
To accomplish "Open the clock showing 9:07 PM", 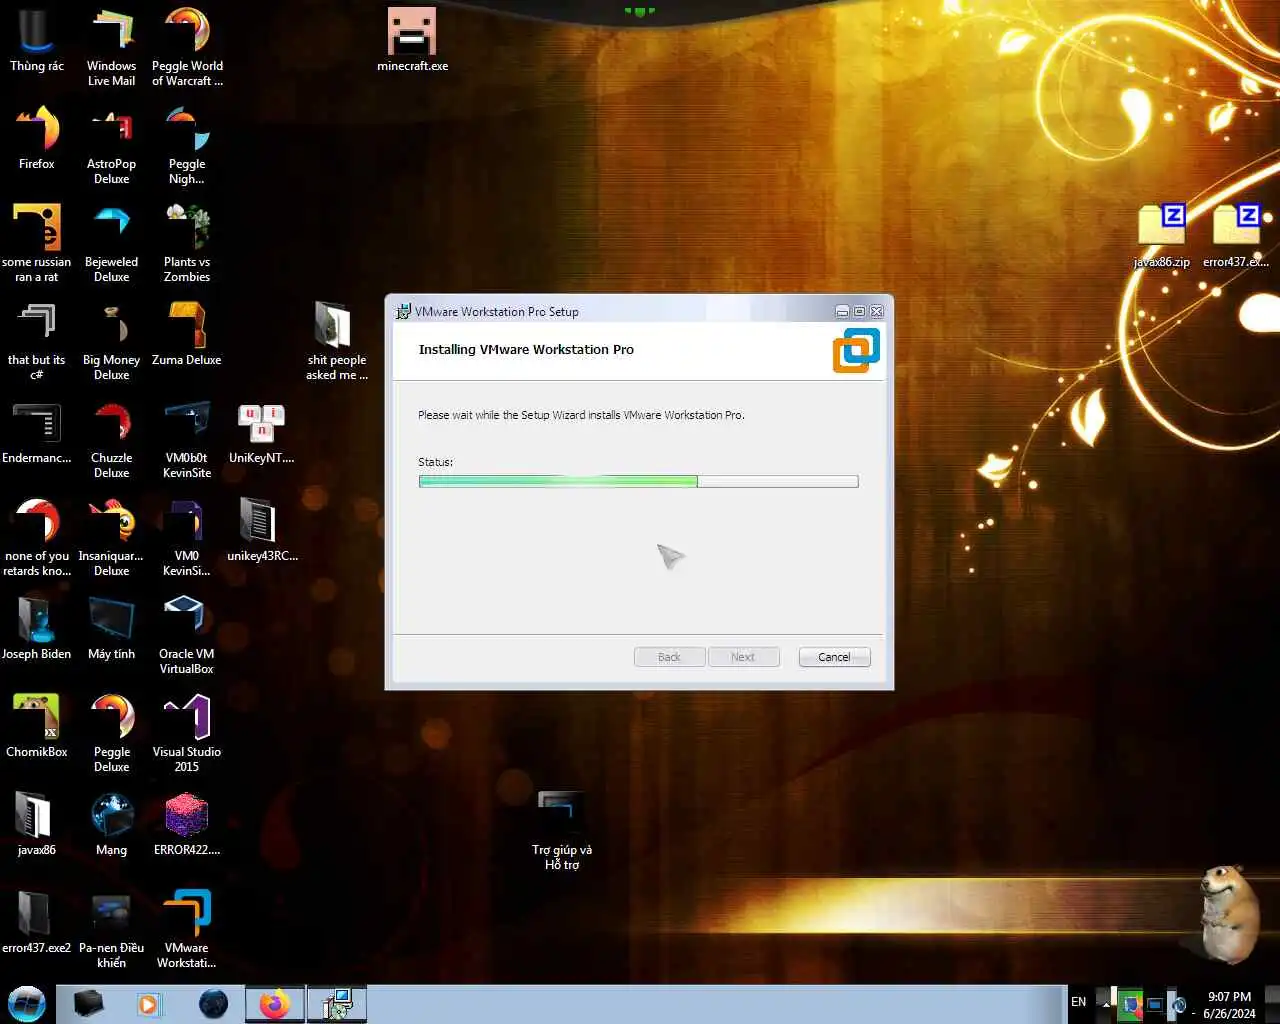I will pyautogui.click(x=1229, y=1005).
